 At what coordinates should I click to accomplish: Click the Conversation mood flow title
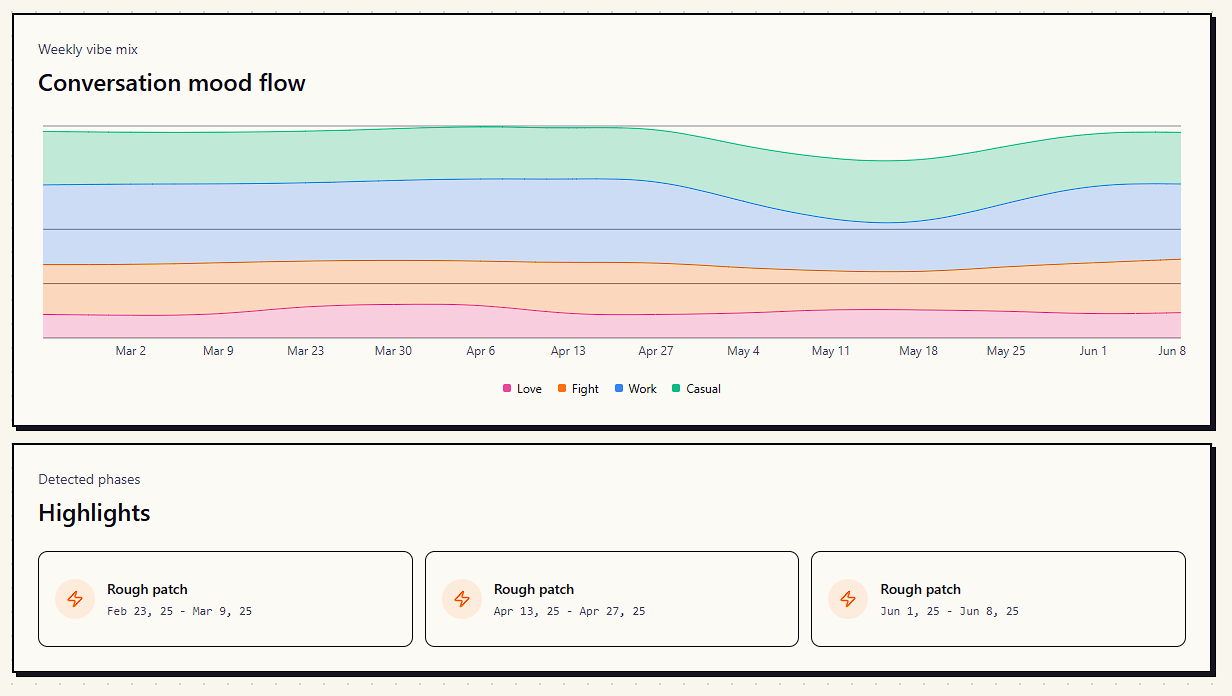171,82
